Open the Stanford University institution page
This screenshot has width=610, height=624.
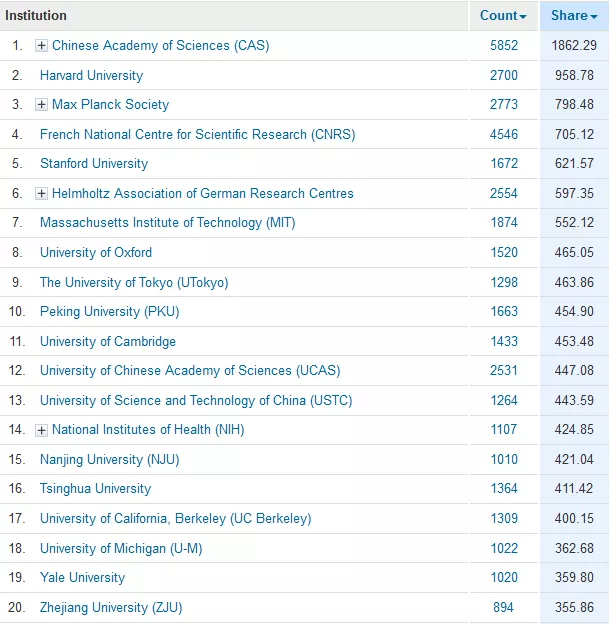pyautogui.click(x=93, y=164)
